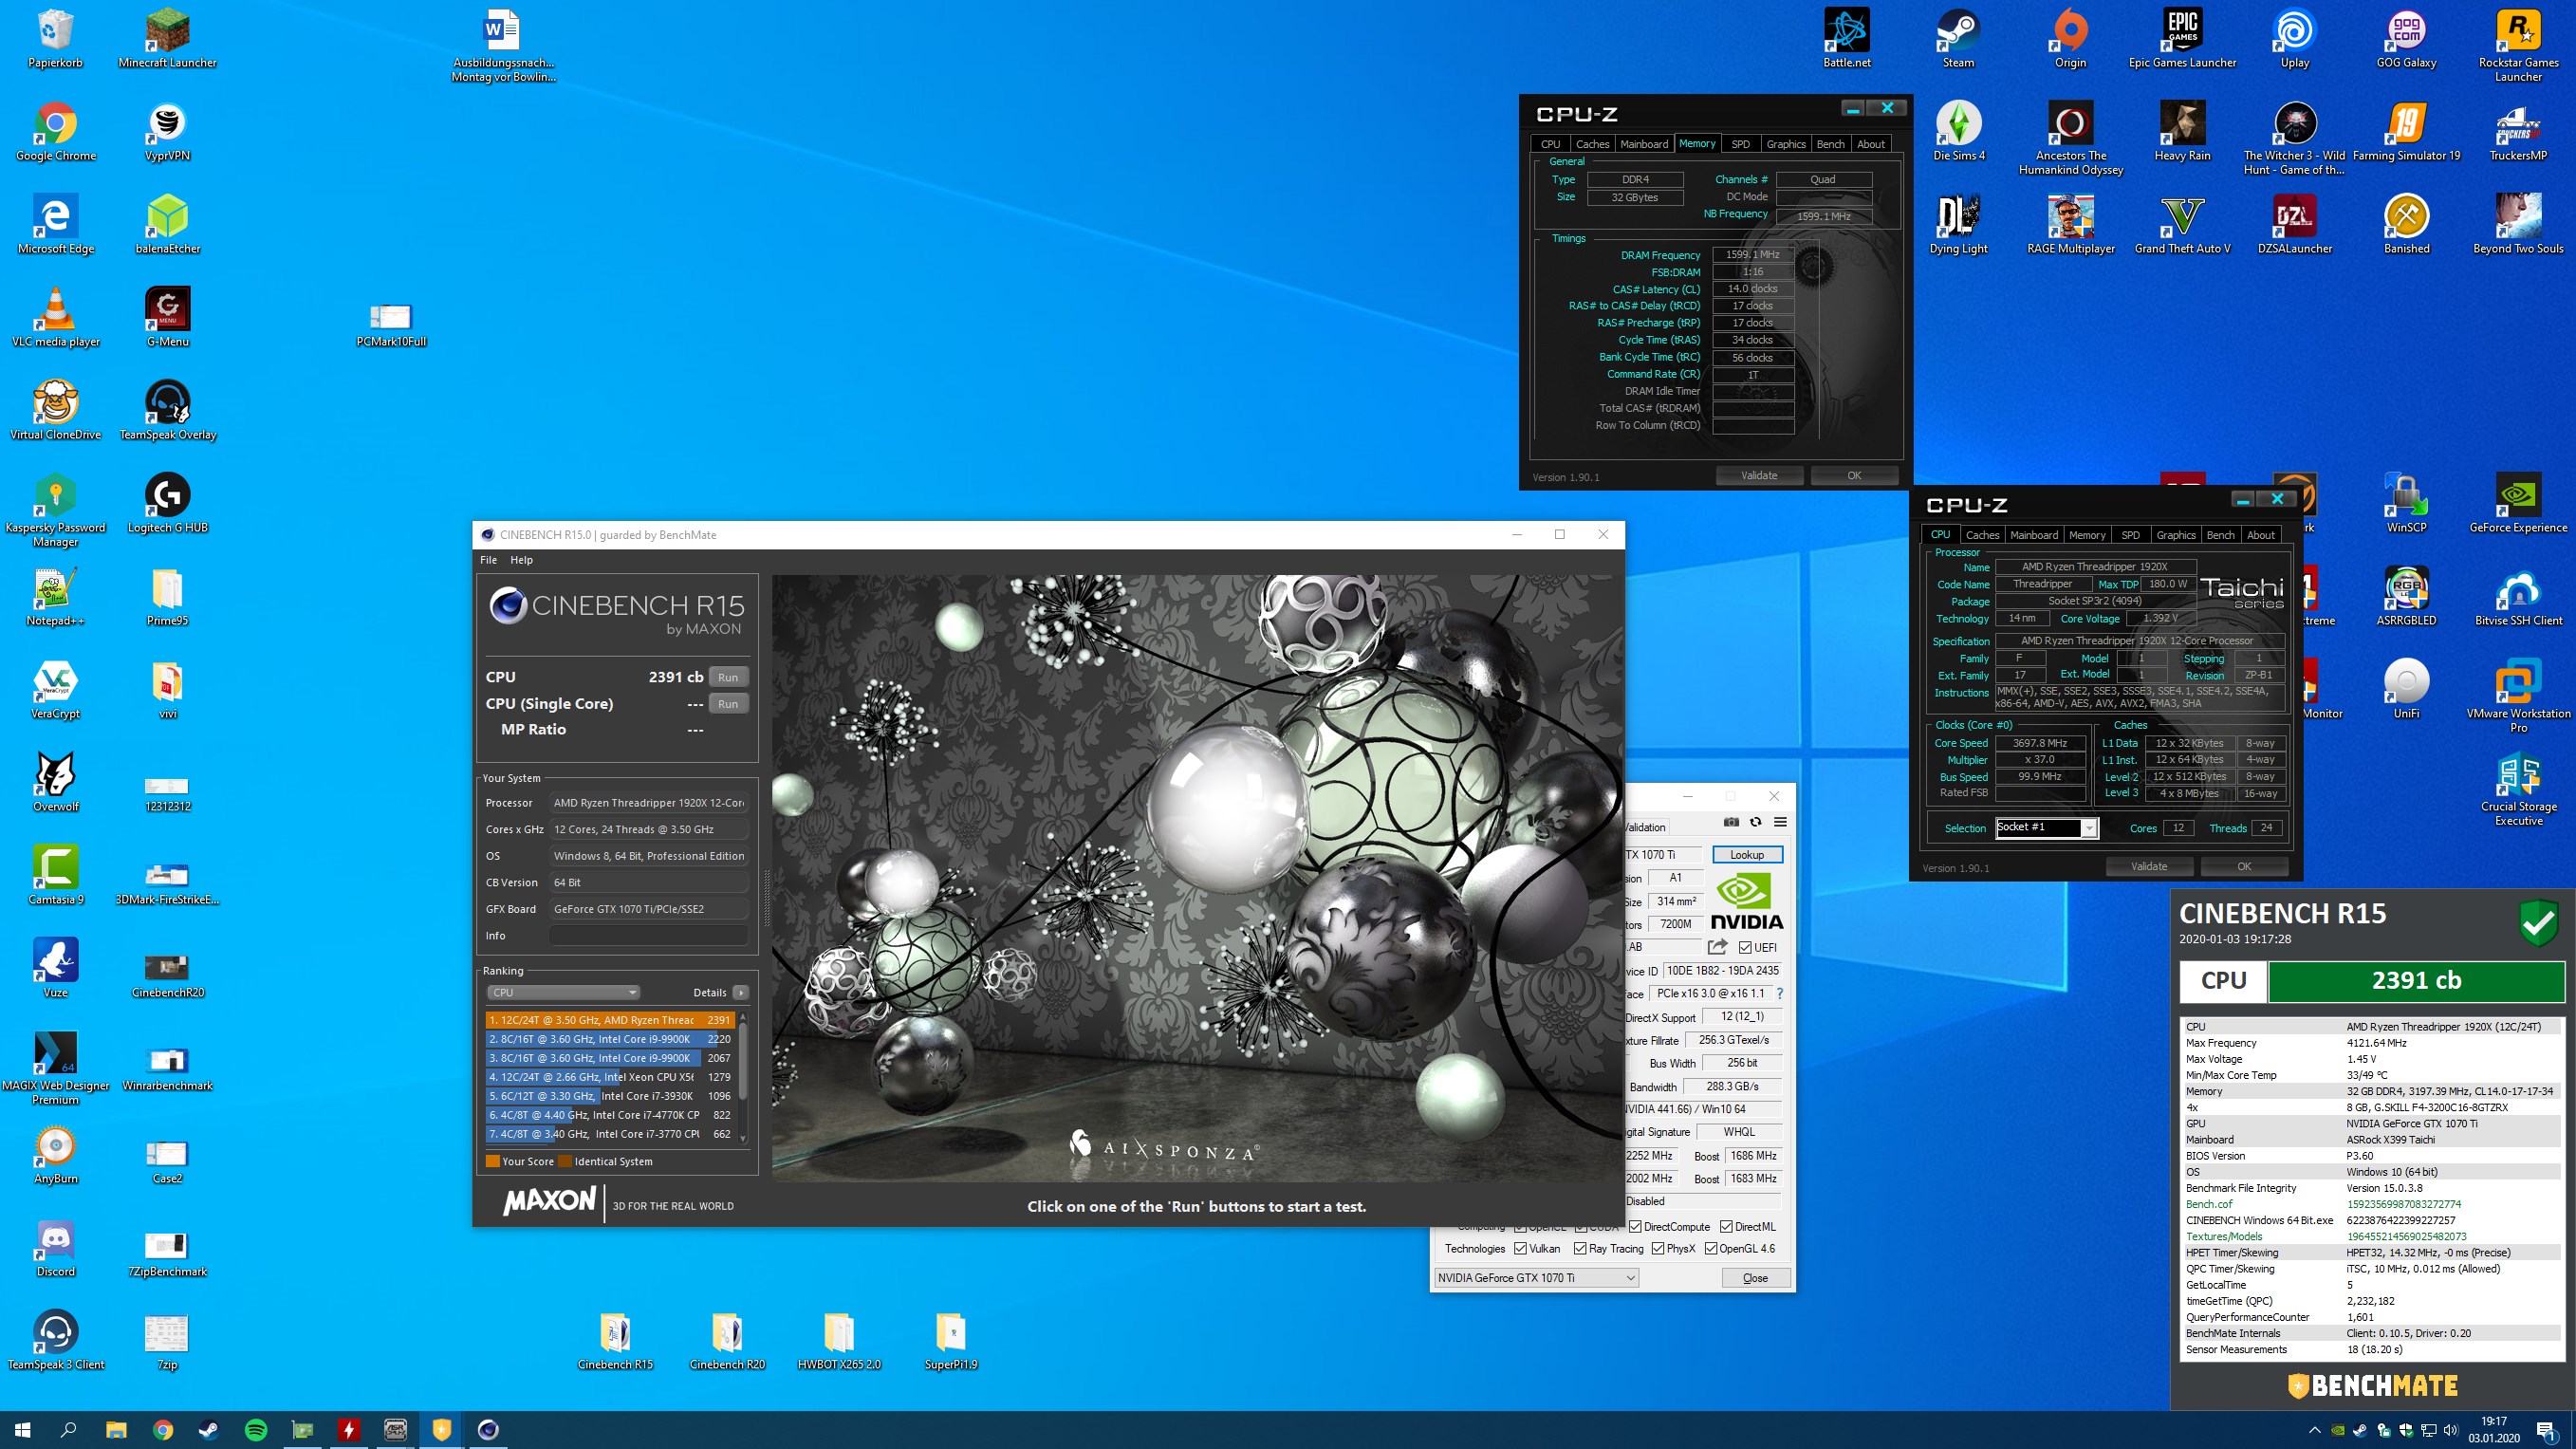Open the Cinebench R20 folder on desktop
2576x1449 pixels.
[727, 1341]
